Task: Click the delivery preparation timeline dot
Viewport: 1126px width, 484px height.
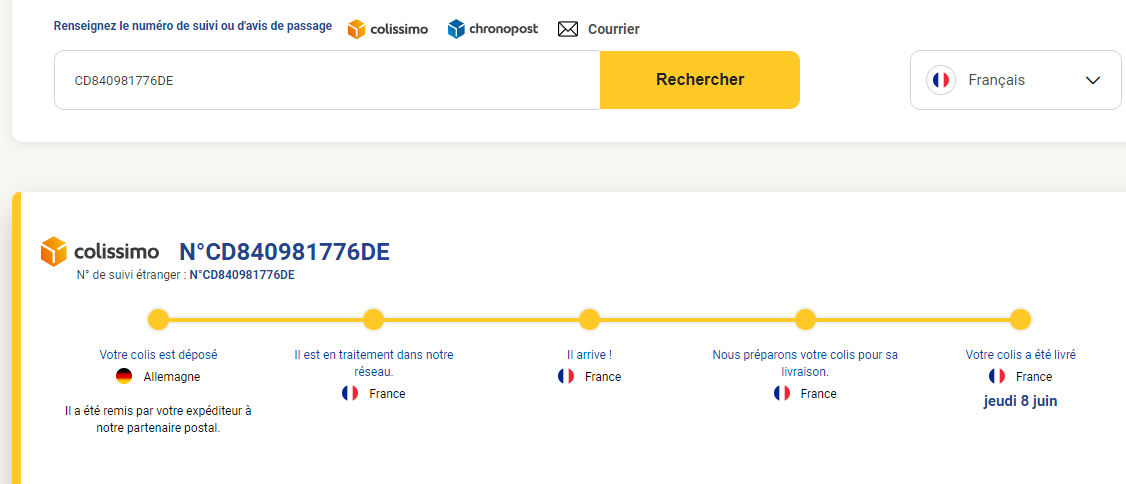Action: [x=805, y=320]
